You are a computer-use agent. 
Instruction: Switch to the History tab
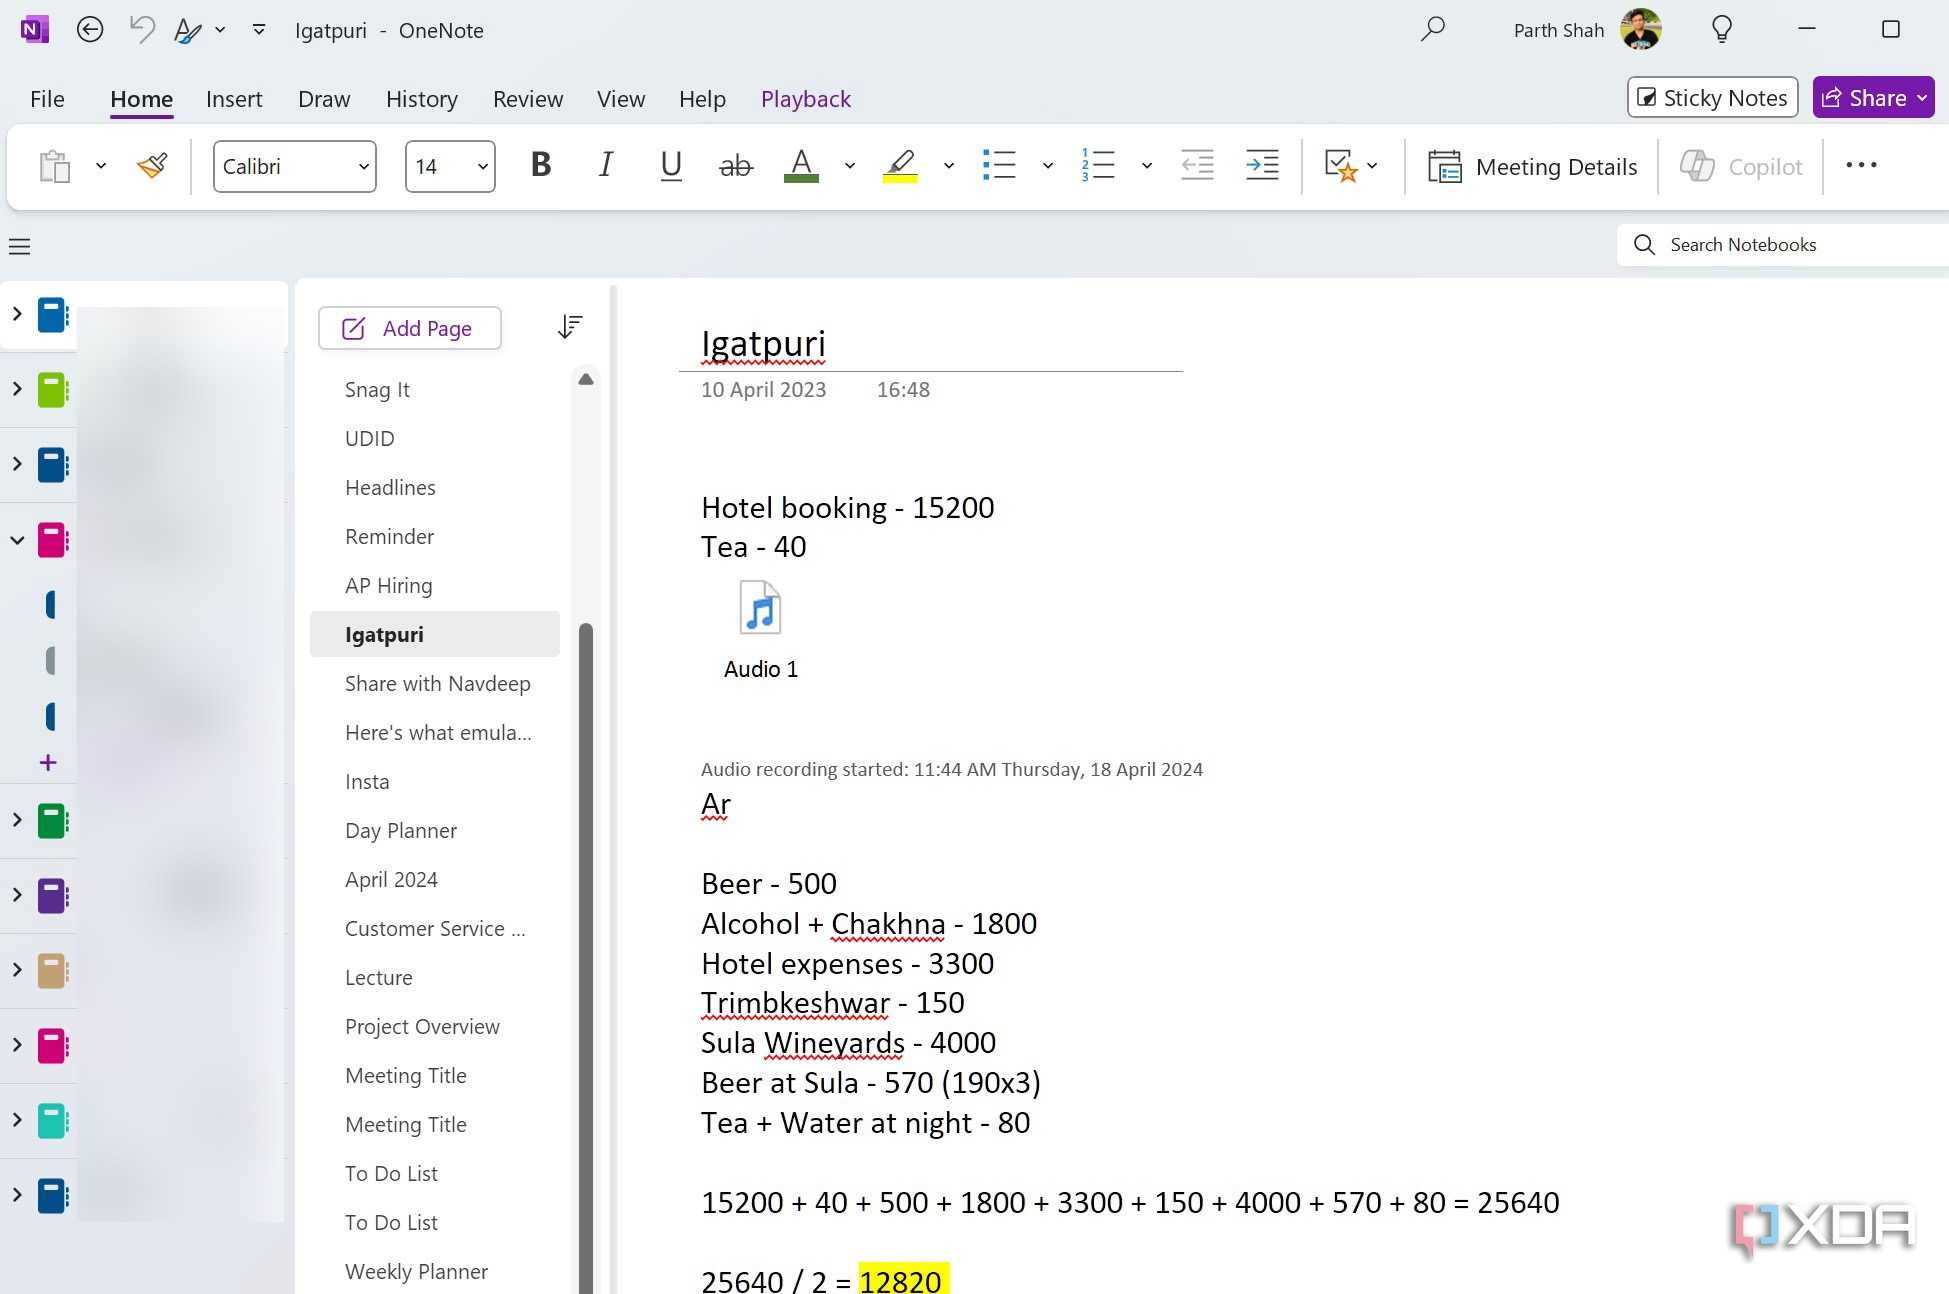pos(422,99)
